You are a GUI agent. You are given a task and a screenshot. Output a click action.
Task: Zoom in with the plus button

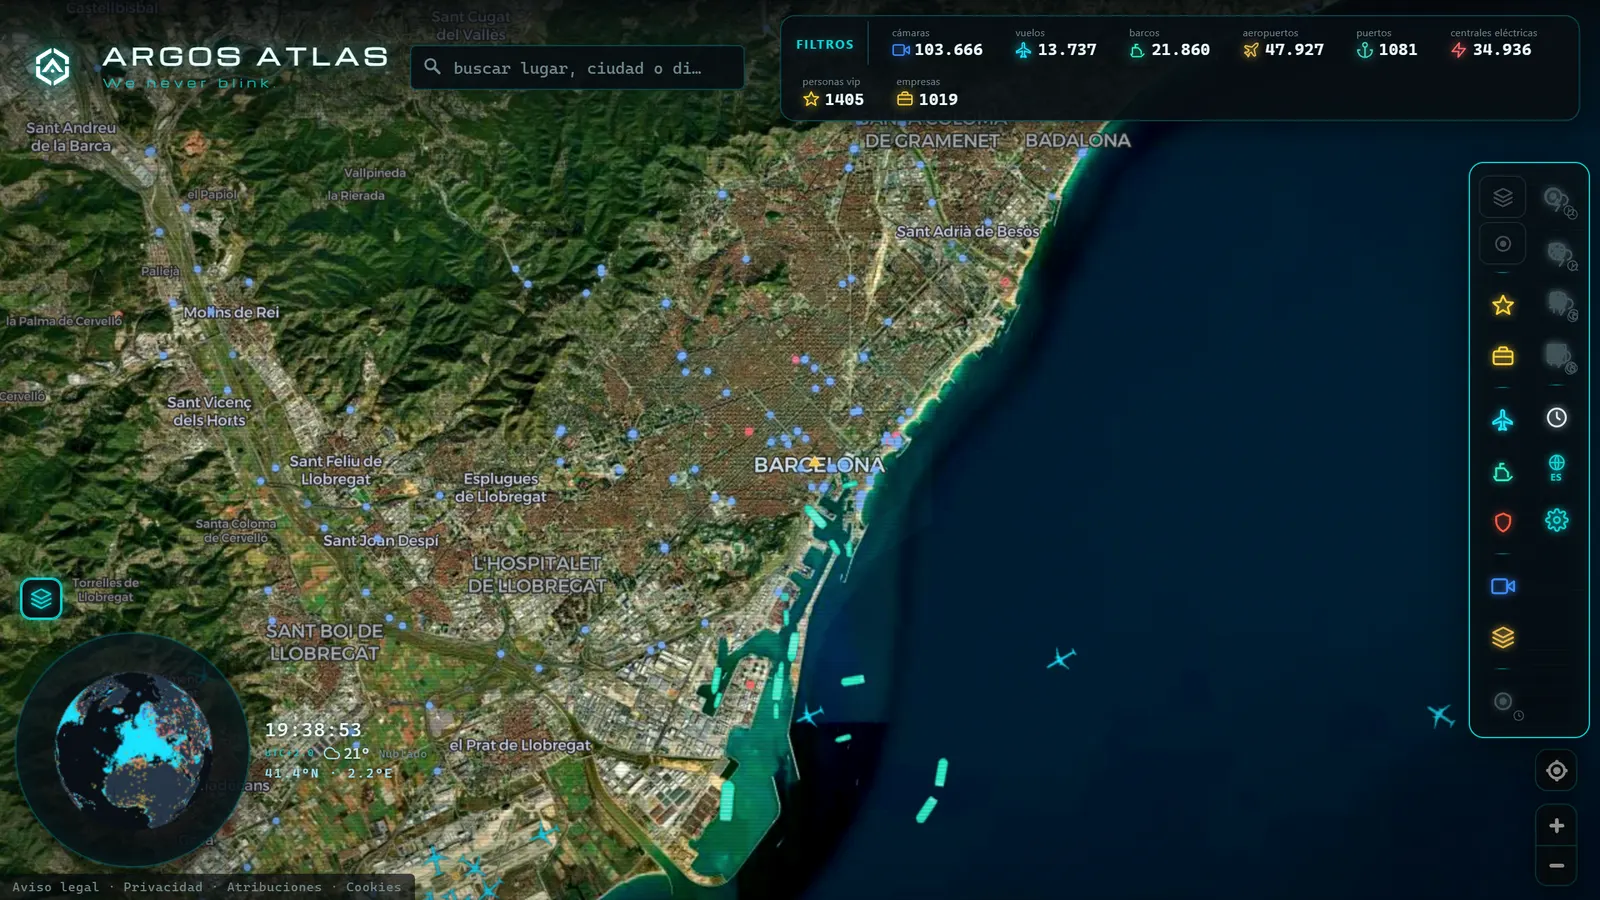tap(1556, 826)
